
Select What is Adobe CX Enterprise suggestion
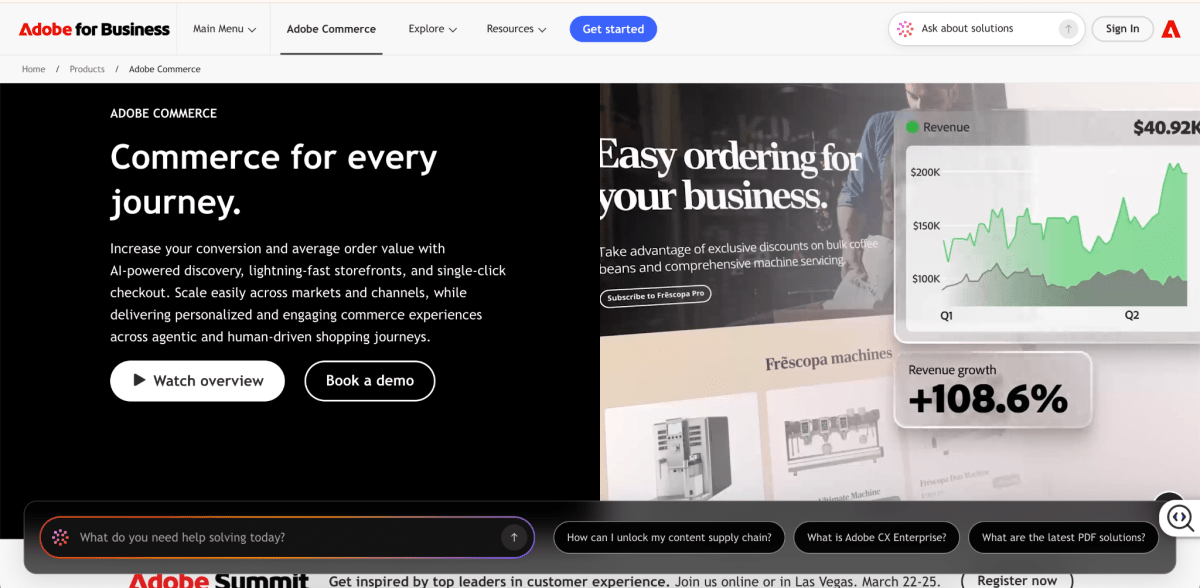tap(877, 537)
